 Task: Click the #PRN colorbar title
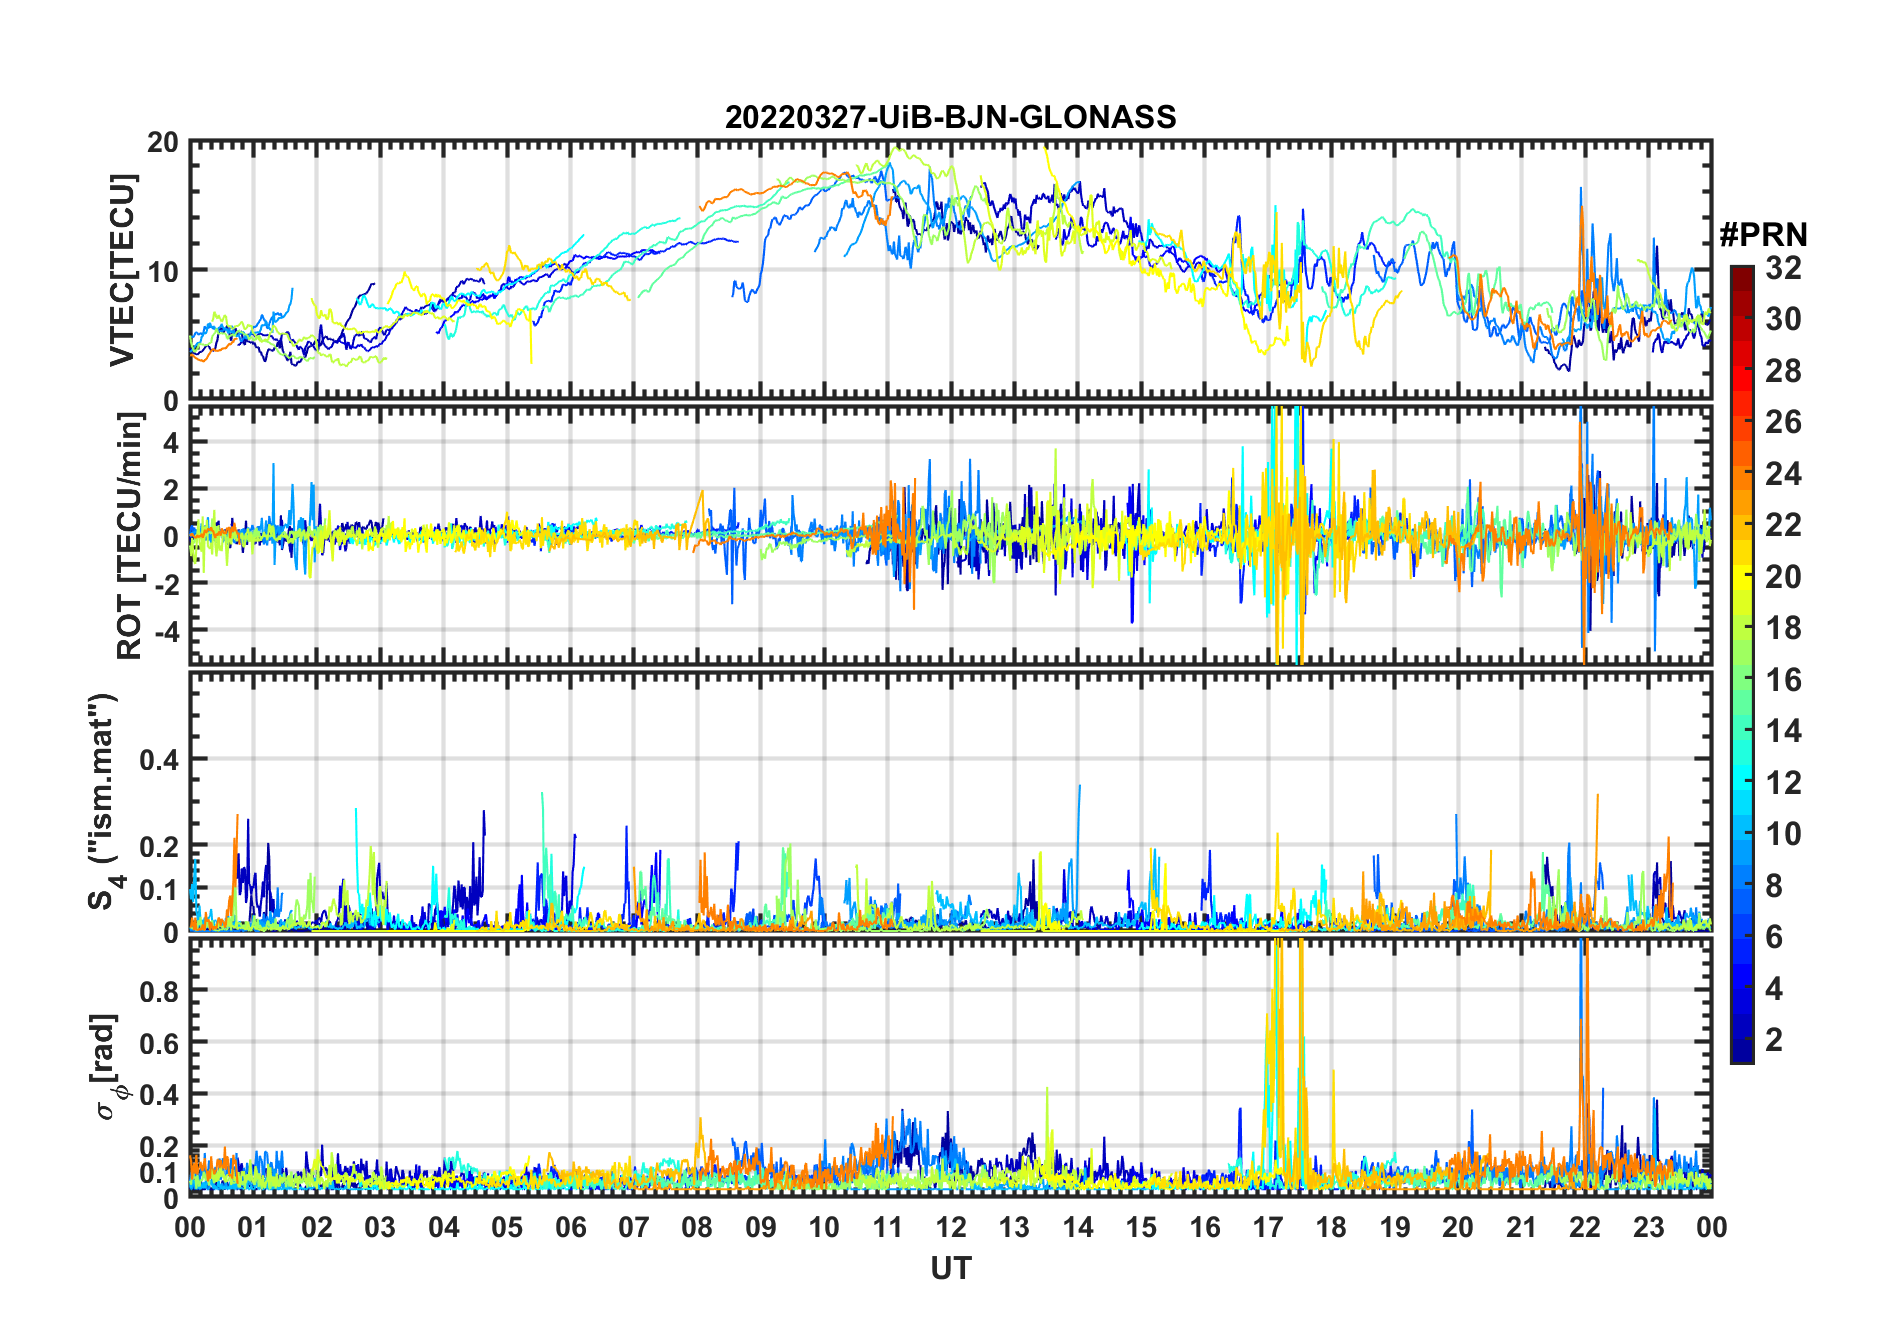tap(1763, 235)
